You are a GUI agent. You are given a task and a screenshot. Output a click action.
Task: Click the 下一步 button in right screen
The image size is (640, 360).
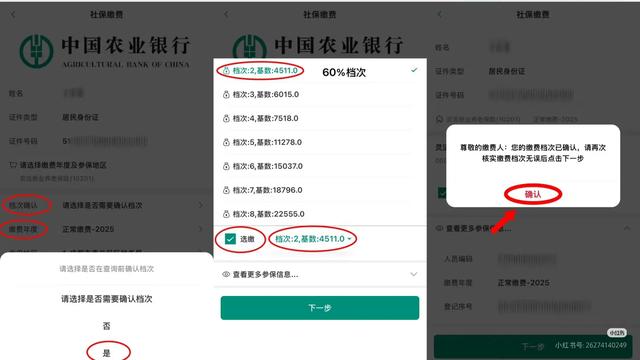click(x=533, y=347)
